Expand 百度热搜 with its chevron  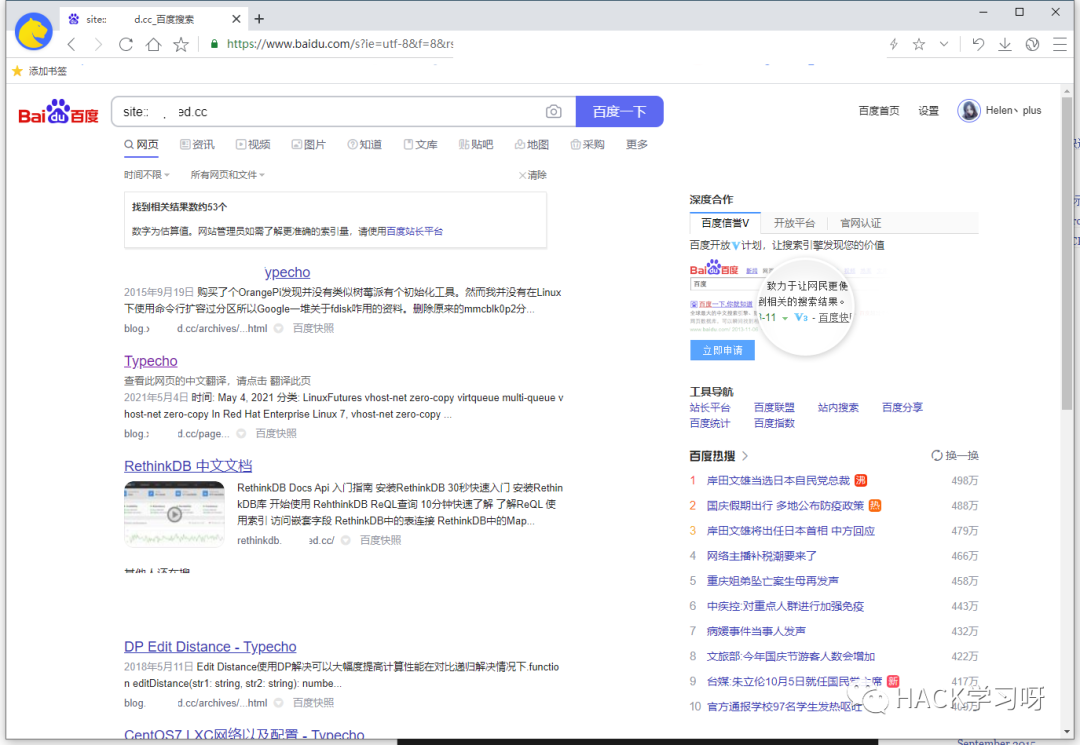(745, 456)
